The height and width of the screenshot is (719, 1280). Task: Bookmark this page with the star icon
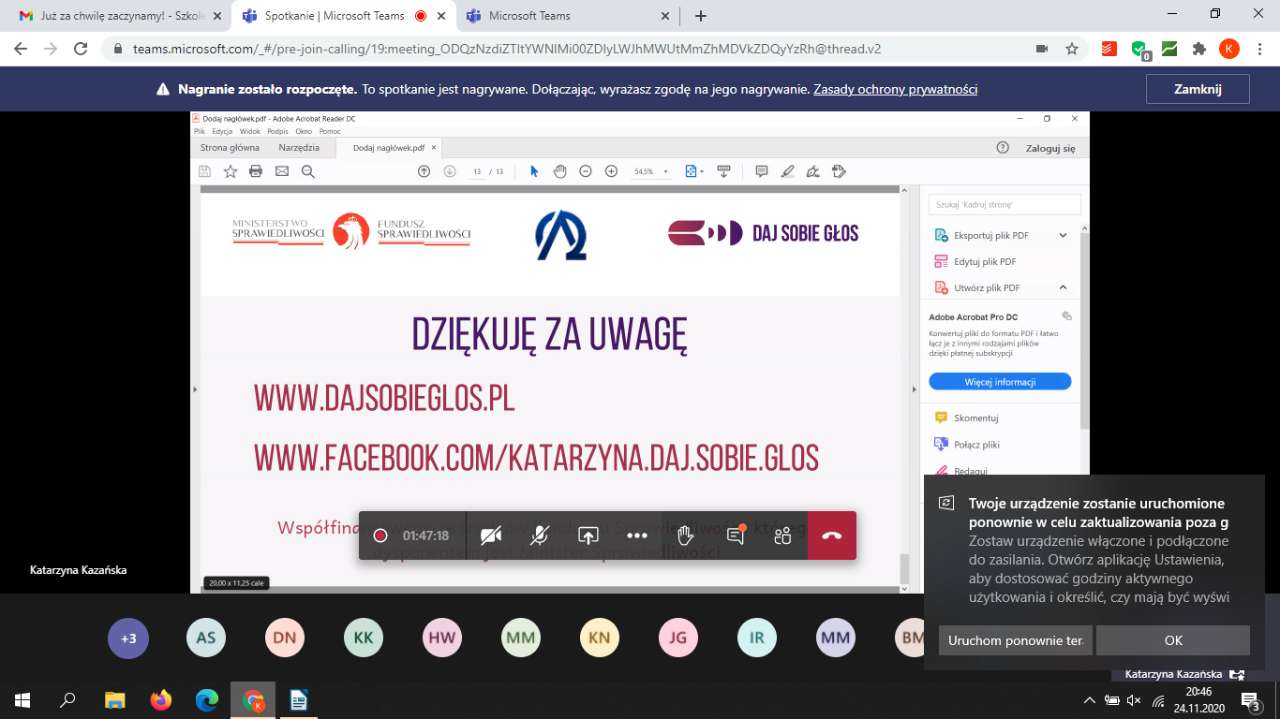tap(1072, 48)
